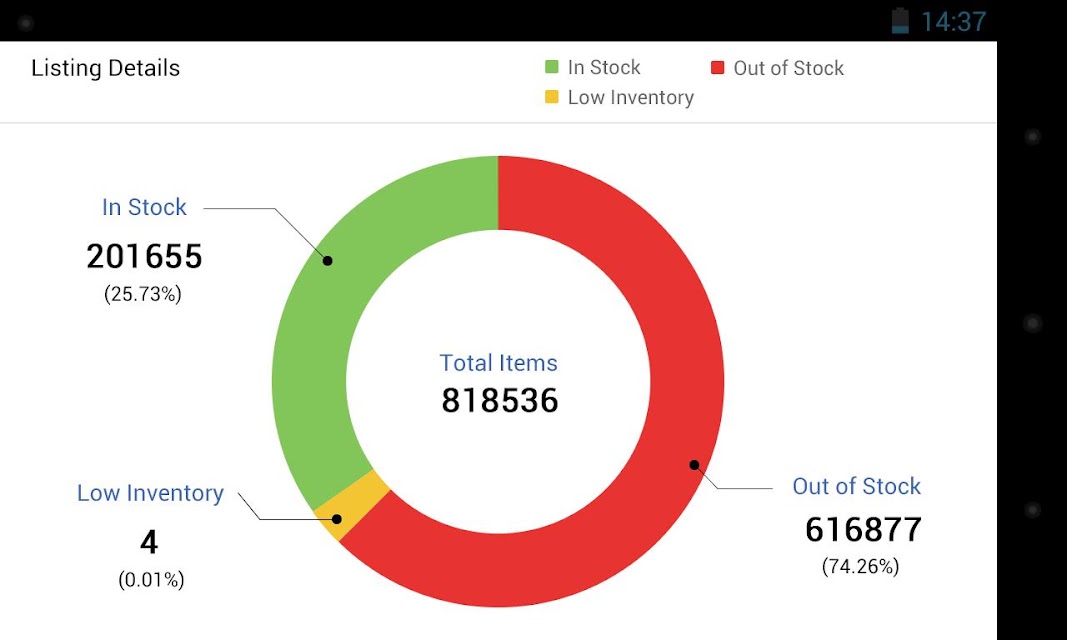Select the 616877 out-of-stock count
The width and height of the screenshot is (1067, 640).
(x=864, y=529)
